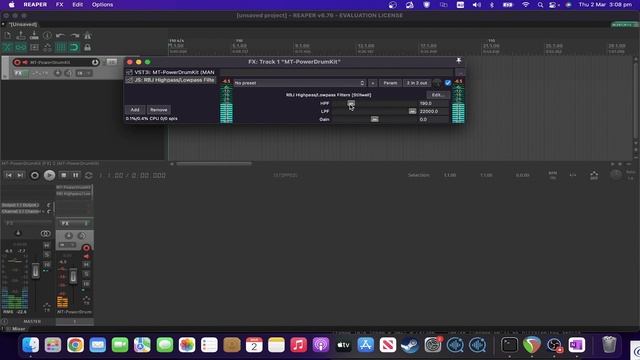Open the 2 in 2 out pin connector
Image resolution: width=640 pixels, height=360 pixels.
point(417,83)
